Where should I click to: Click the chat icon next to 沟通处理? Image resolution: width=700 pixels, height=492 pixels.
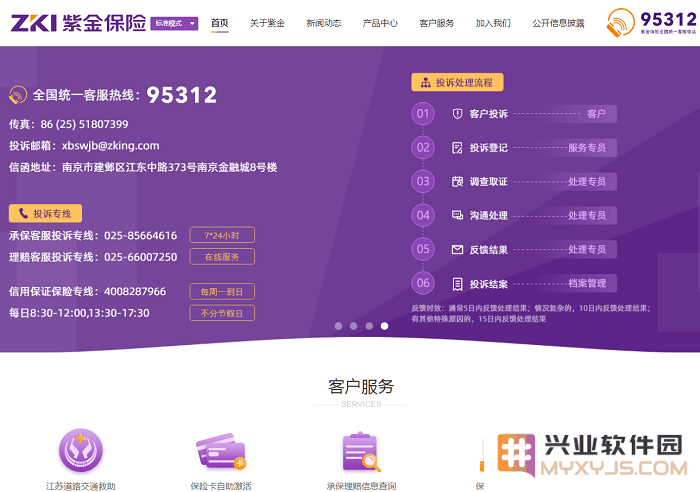457,216
